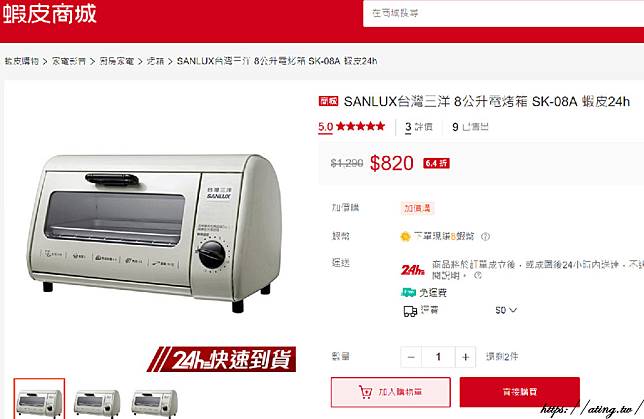Select the third oven thumbnail
Viewport: 644px width, 419px height.
point(154,401)
